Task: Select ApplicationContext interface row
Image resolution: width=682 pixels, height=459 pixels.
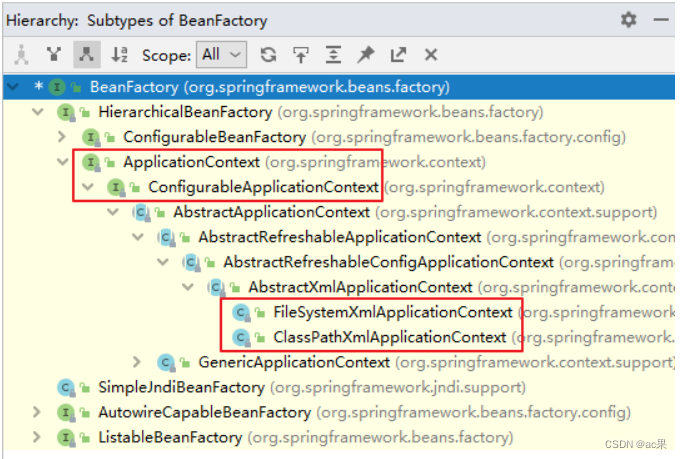Action: (339, 162)
